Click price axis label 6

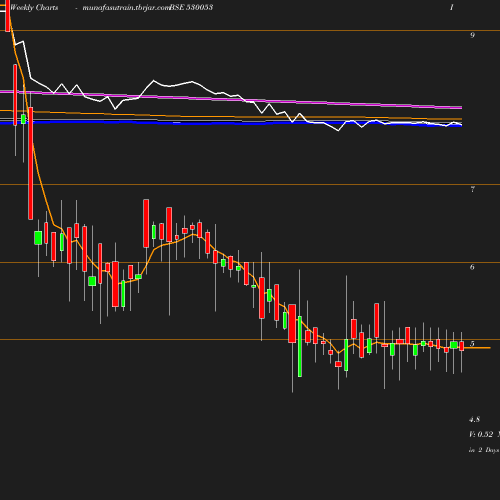pyautogui.click(x=472, y=267)
